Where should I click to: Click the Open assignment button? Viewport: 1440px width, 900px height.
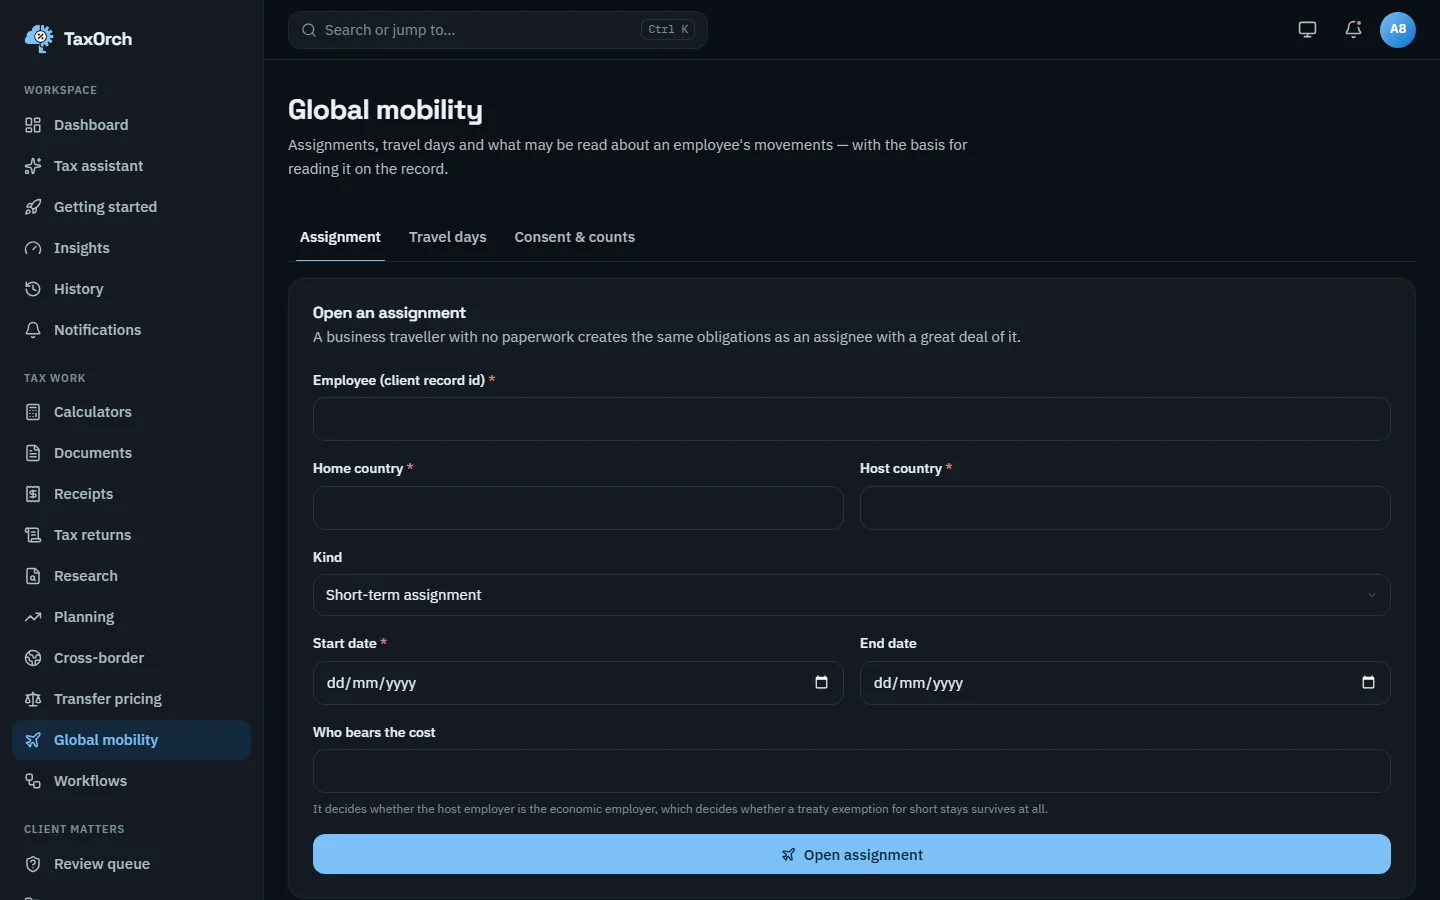point(851,854)
